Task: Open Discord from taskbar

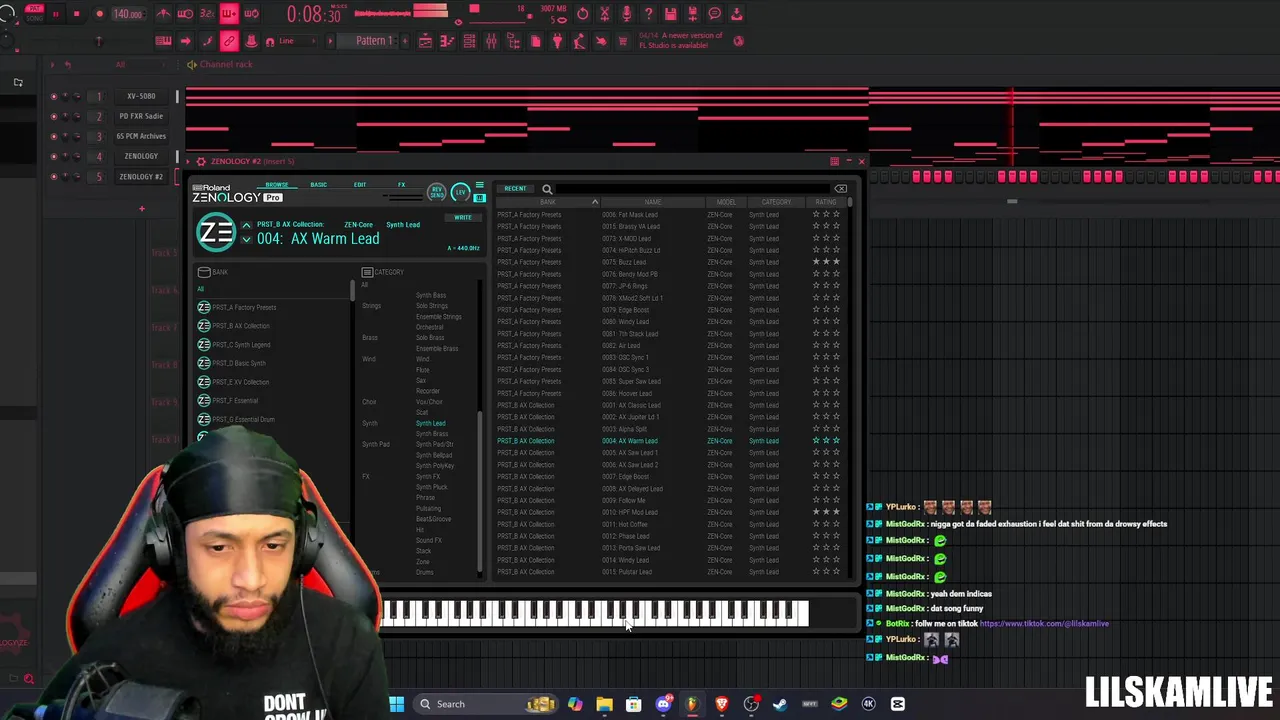Action: coord(662,704)
